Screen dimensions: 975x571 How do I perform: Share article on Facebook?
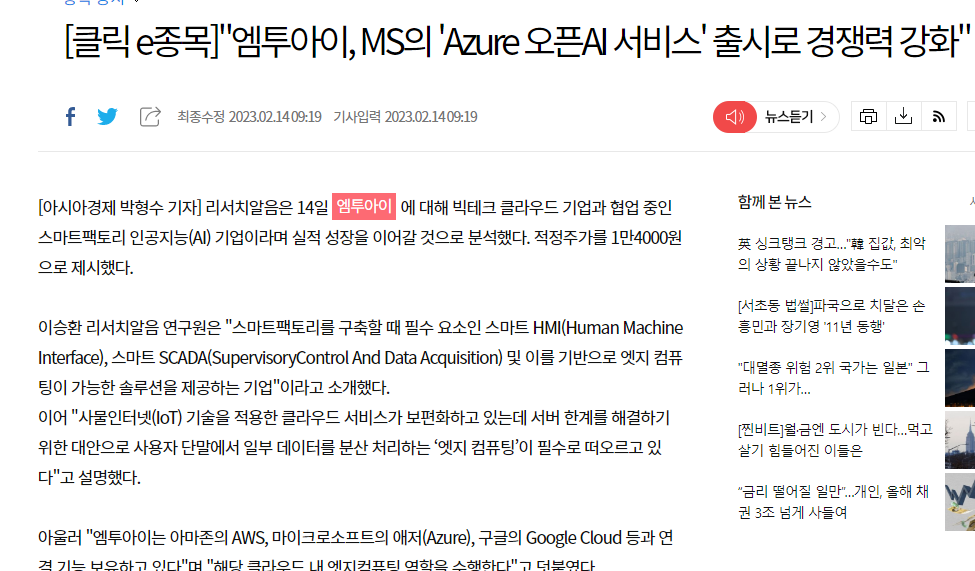[70, 117]
